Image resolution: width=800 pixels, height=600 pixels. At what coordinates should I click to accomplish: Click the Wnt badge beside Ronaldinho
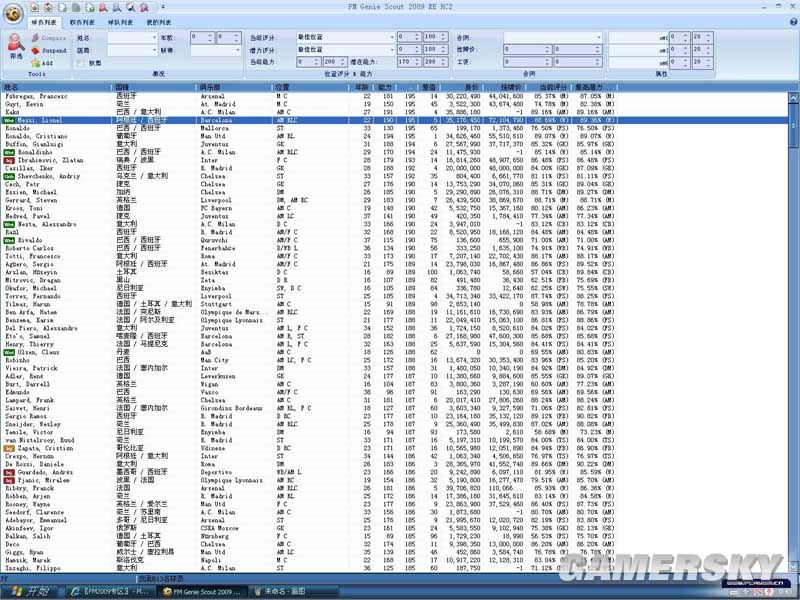point(9,152)
